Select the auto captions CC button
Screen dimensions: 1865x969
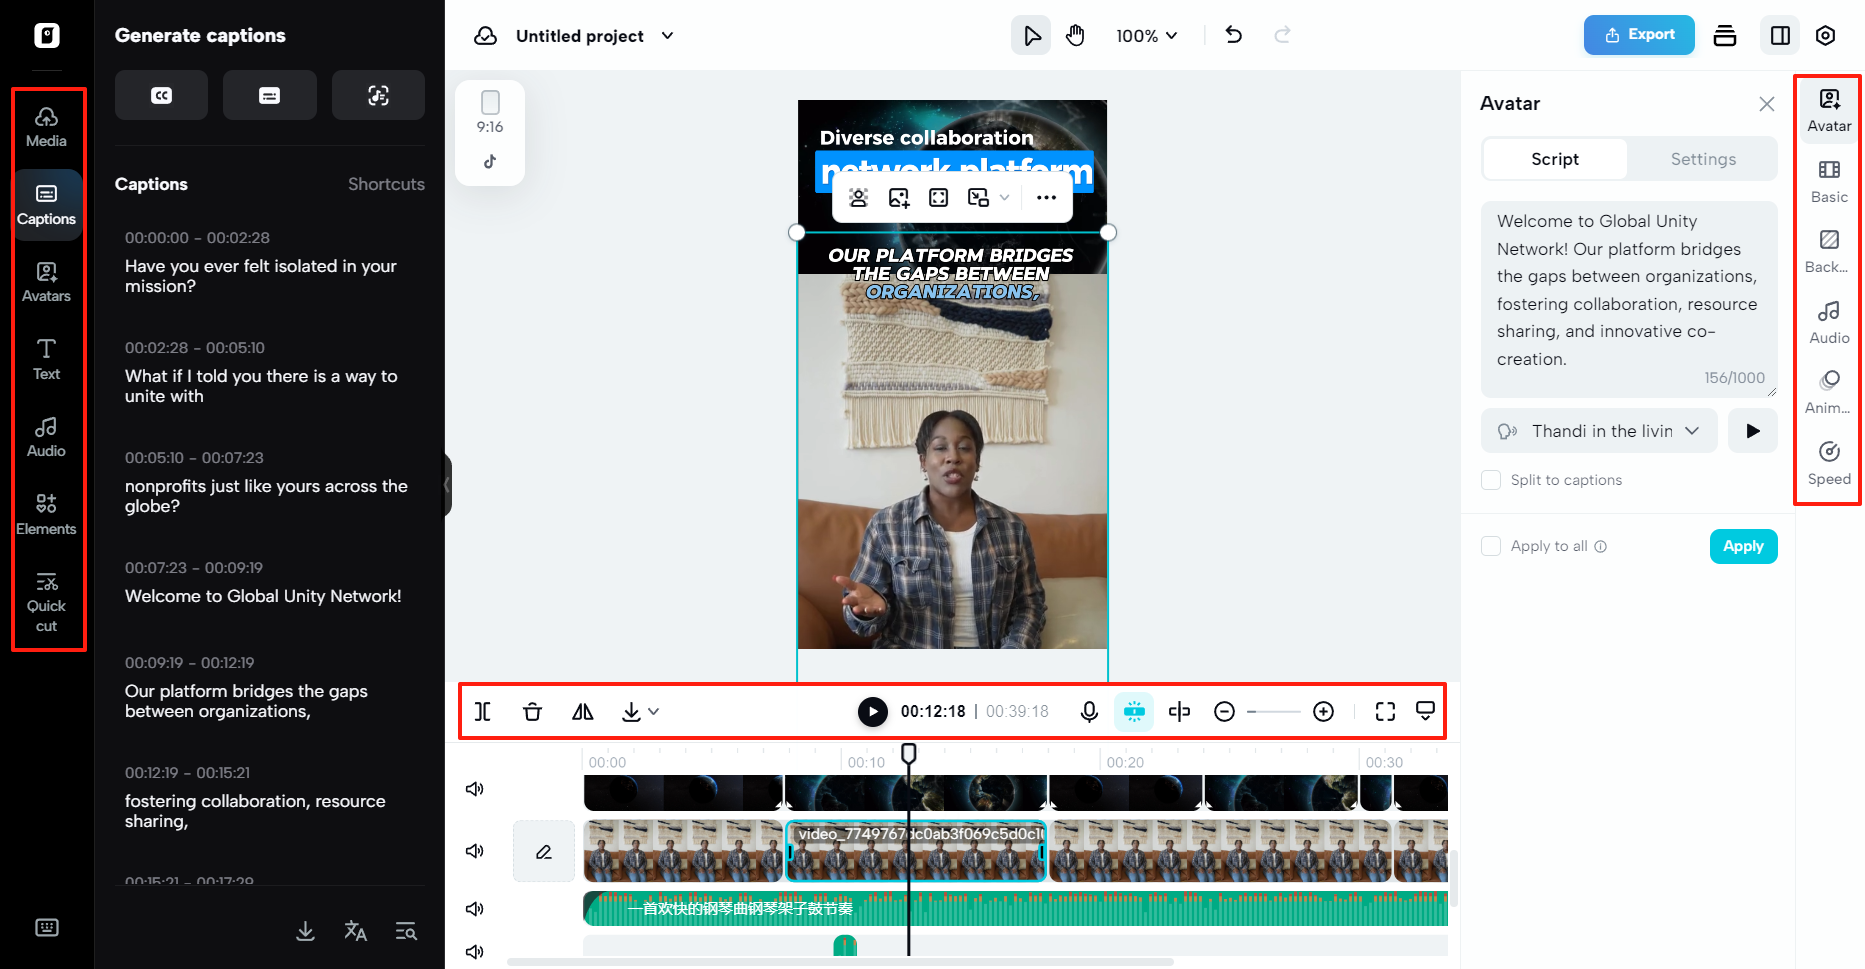click(x=161, y=95)
